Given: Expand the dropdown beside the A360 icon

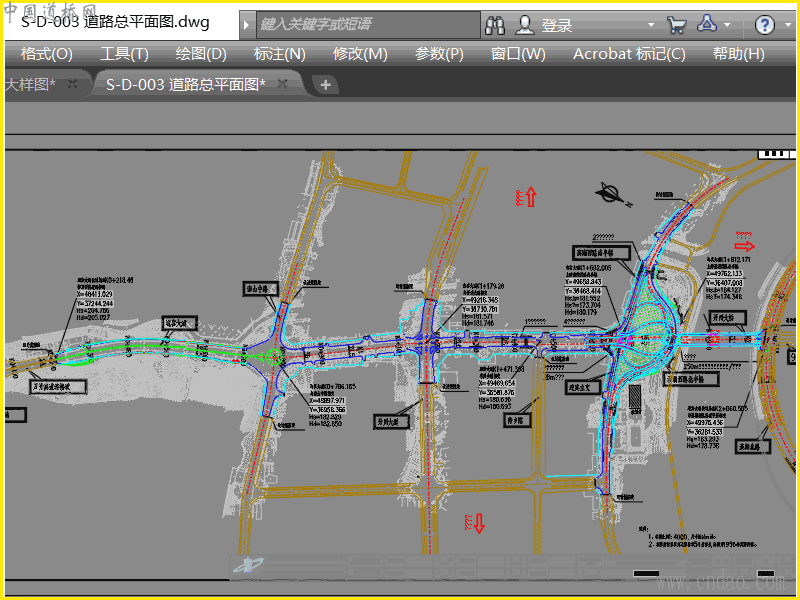Looking at the screenshot, I should tap(727, 24).
